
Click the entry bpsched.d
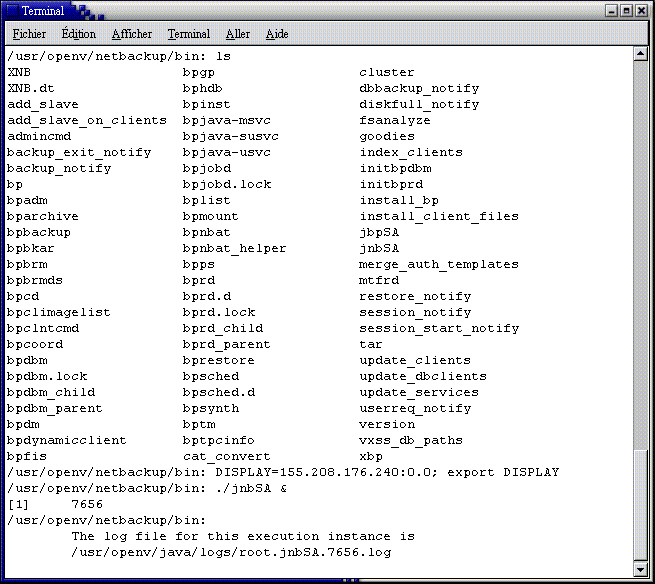point(219,393)
